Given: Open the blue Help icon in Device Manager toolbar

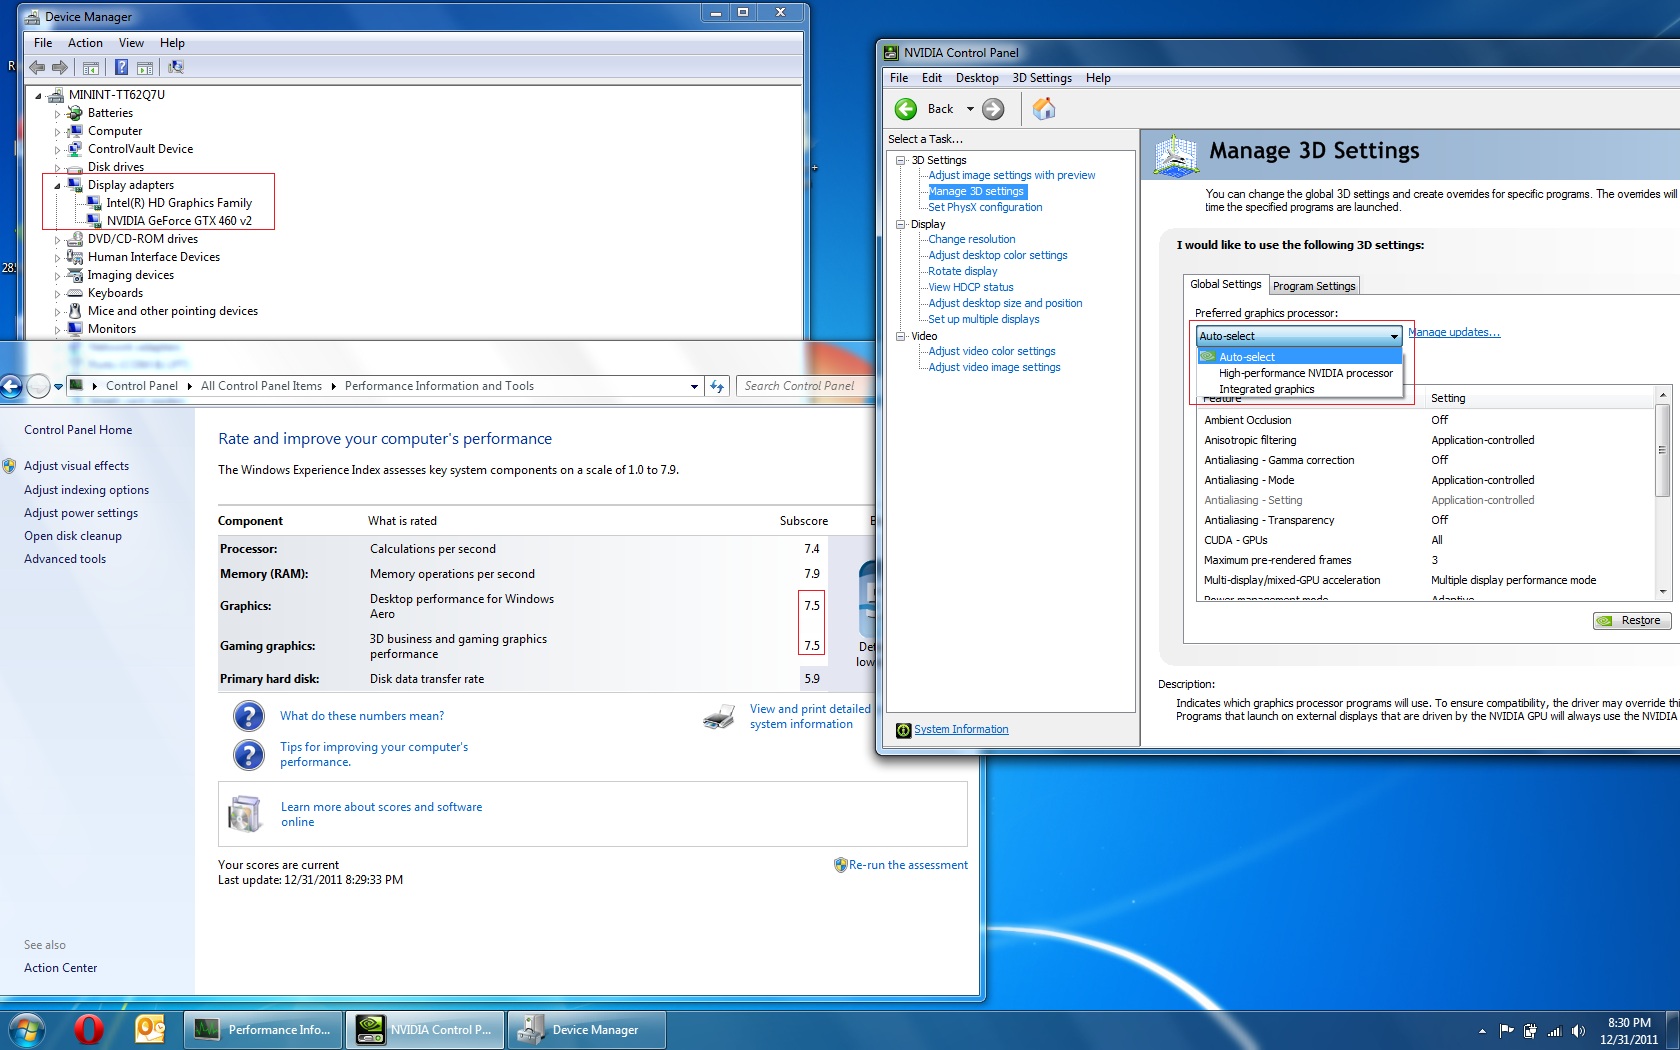Looking at the screenshot, I should tap(121, 67).
